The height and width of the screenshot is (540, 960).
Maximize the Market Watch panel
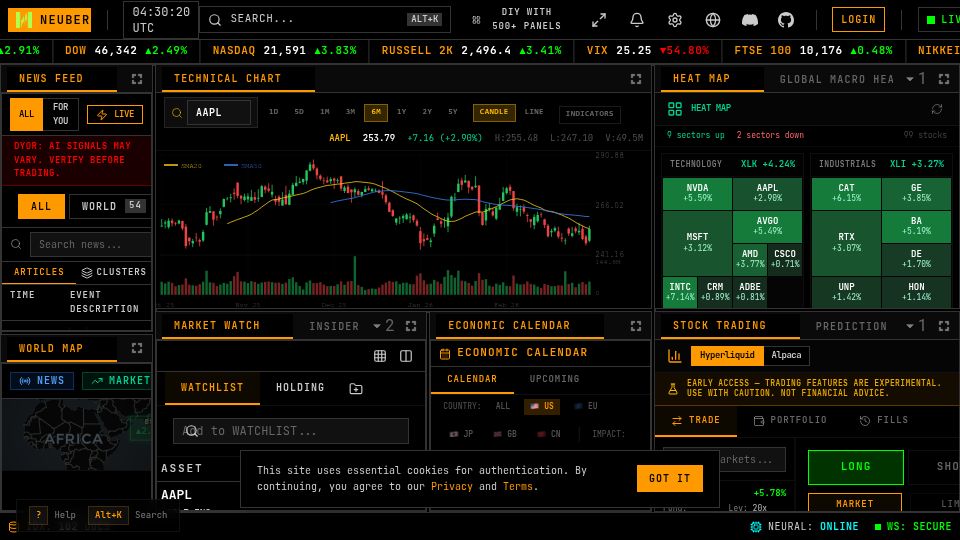411,326
